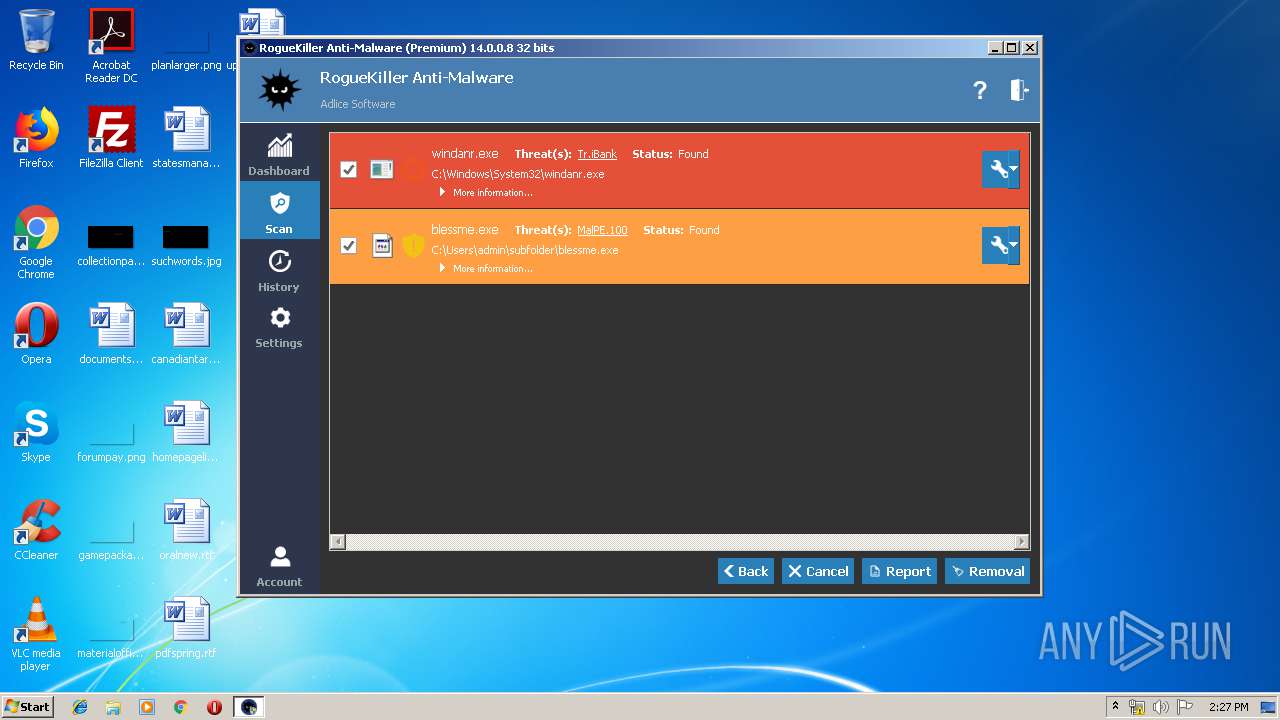
Task: Click the volume icon in system tray
Action: coord(1160,707)
